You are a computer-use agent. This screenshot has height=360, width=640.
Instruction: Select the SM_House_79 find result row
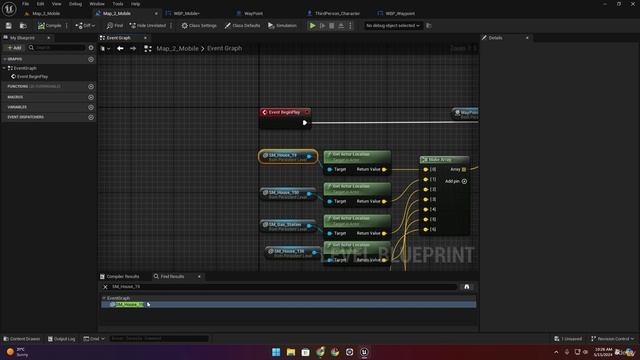click(x=289, y=304)
